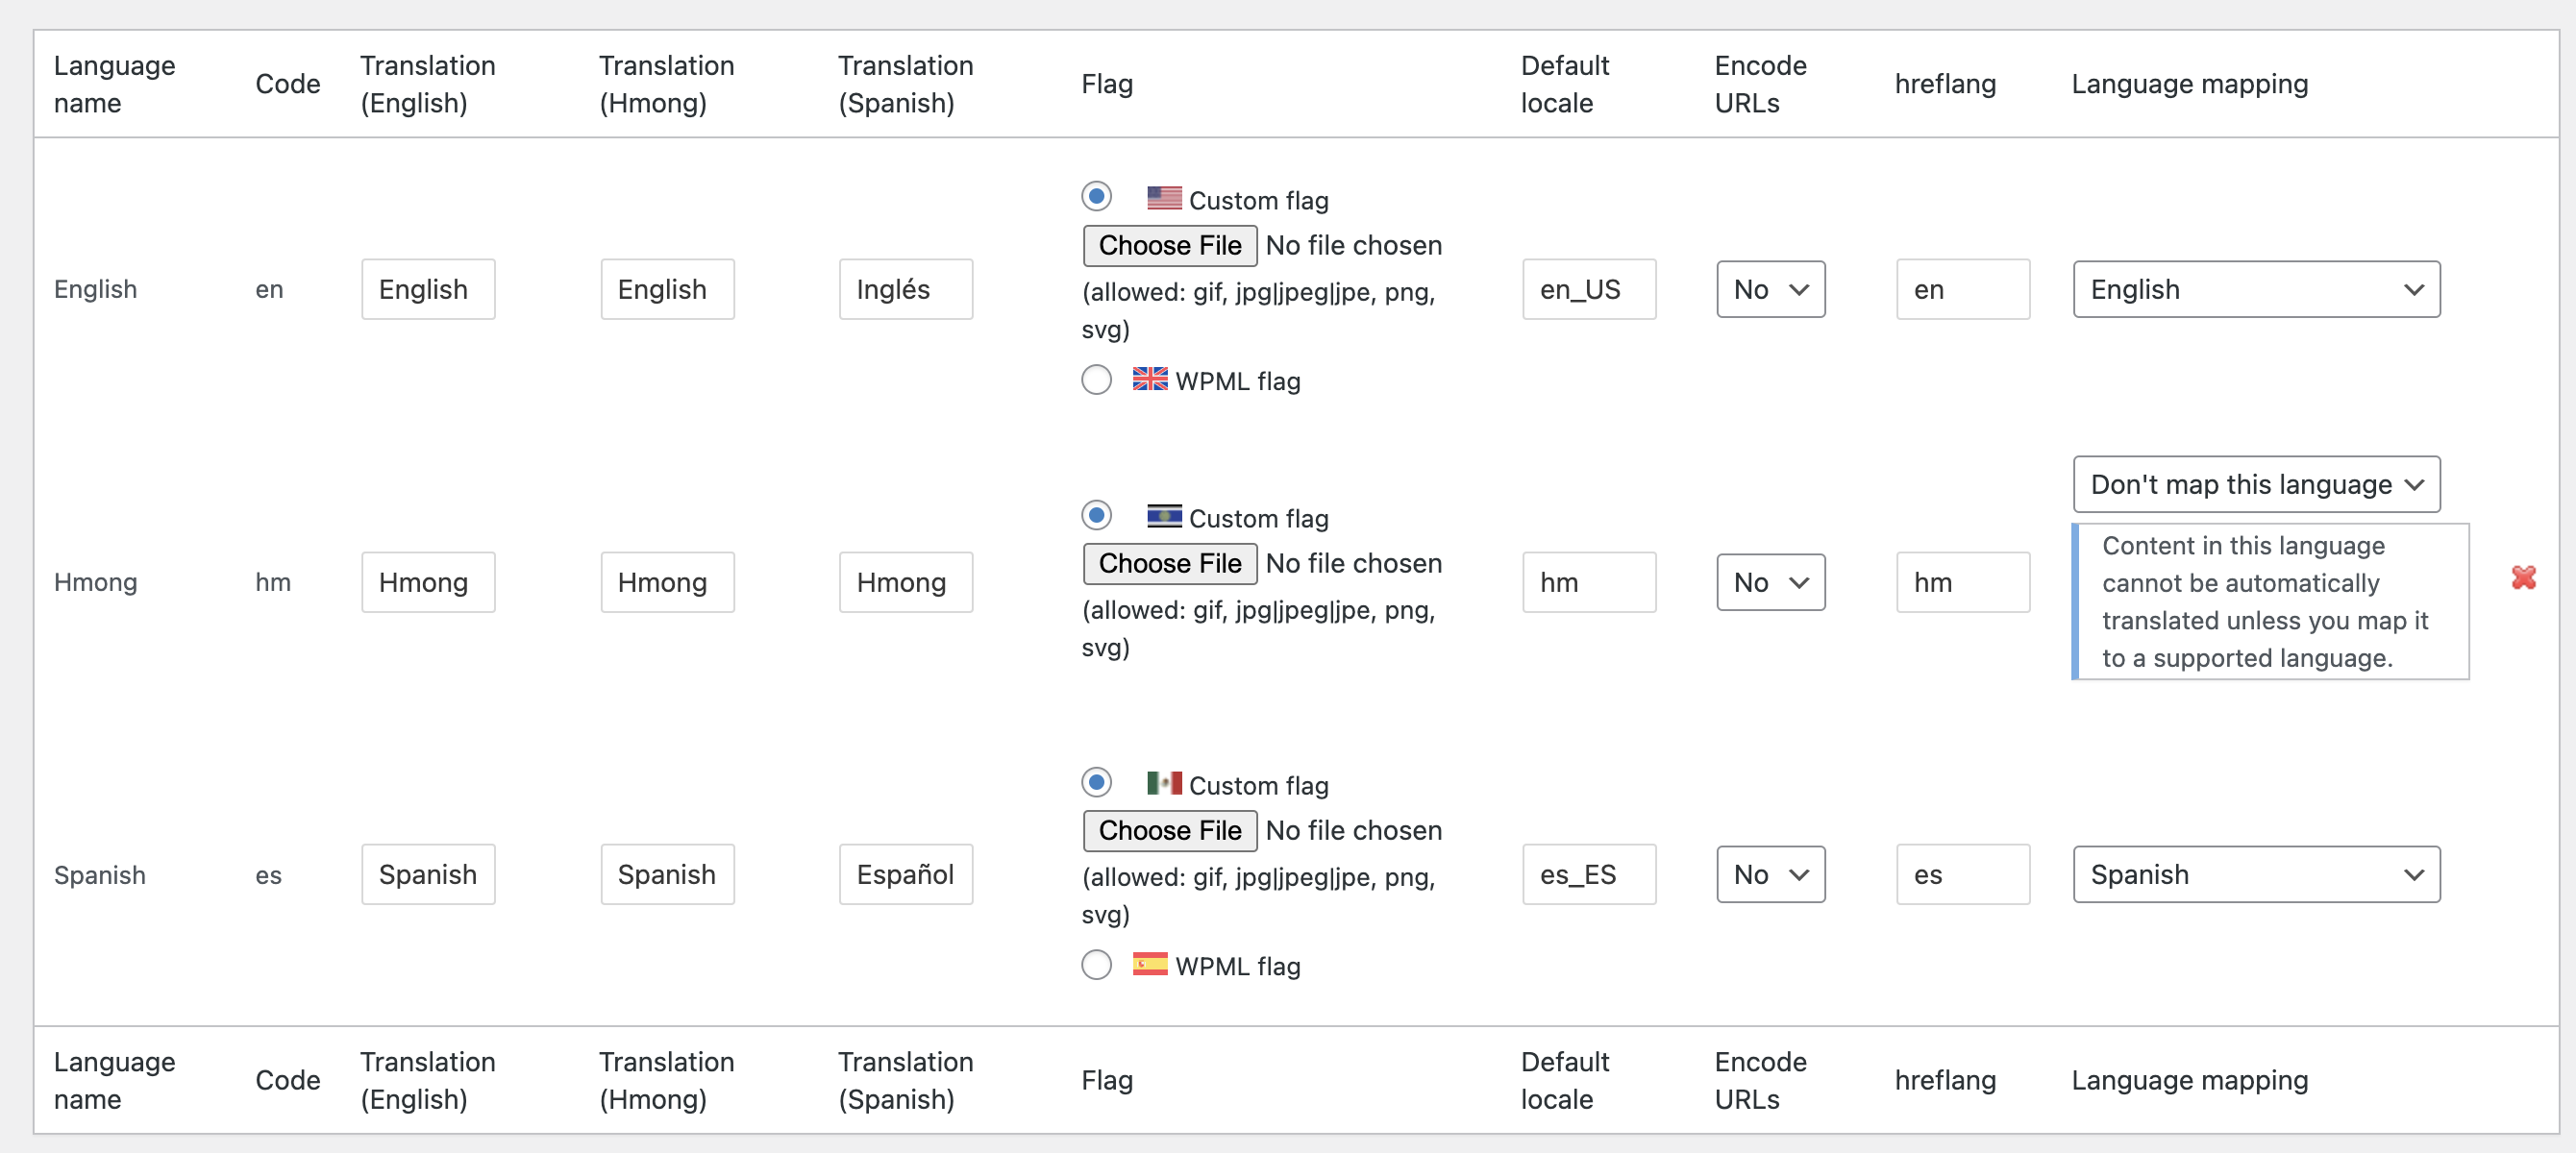Select Custom flag radio for Hmong

[x=1097, y=515]
